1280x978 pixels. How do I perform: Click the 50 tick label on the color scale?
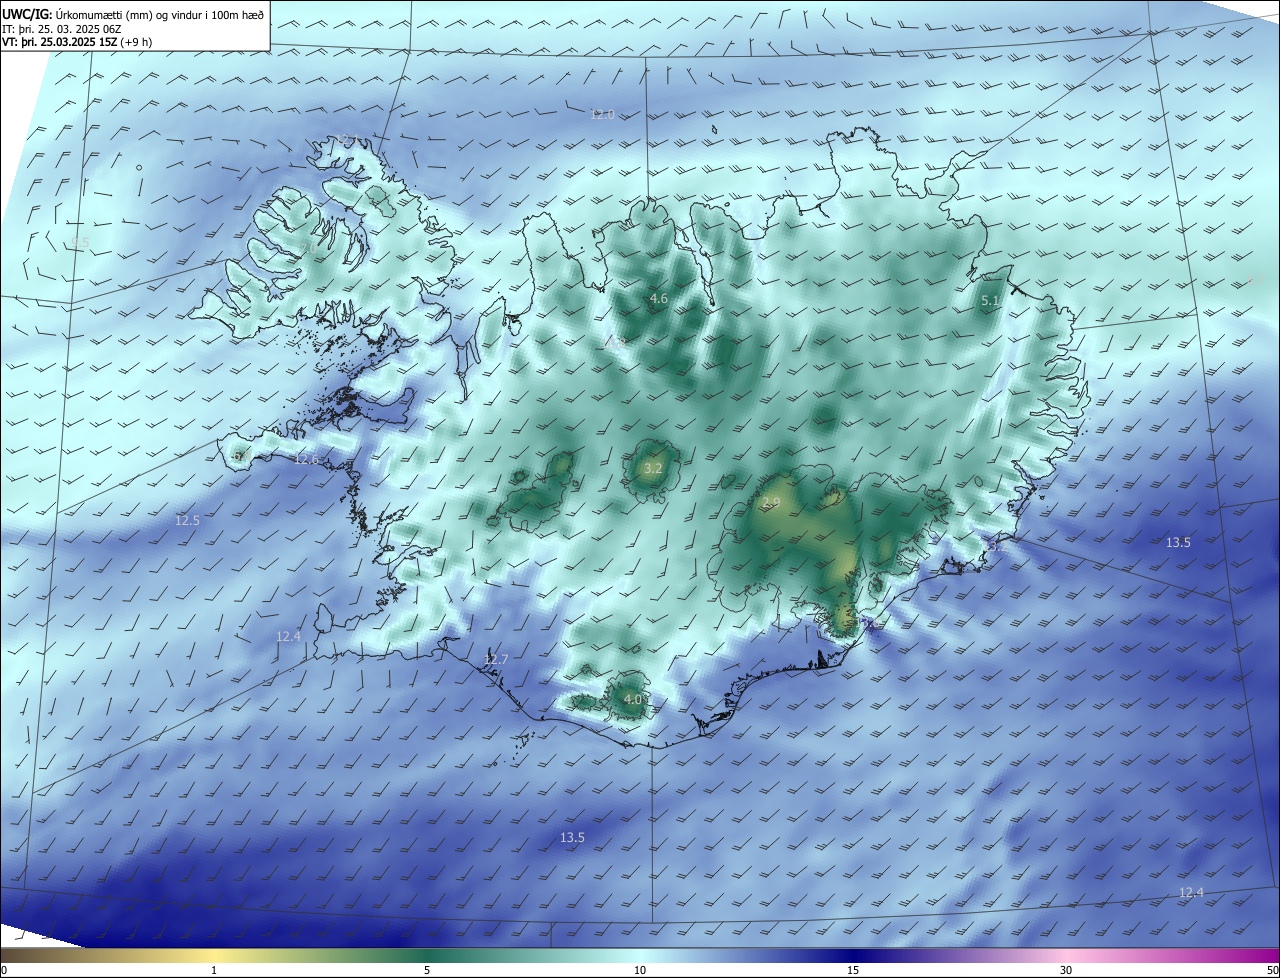(1272, 970)
